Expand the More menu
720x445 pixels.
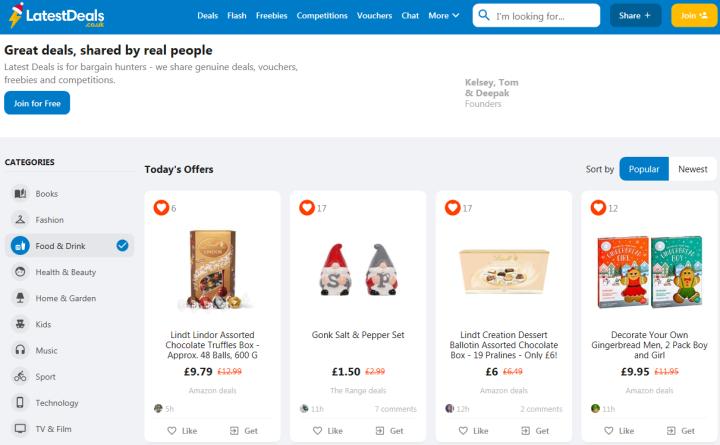(444, 16)
